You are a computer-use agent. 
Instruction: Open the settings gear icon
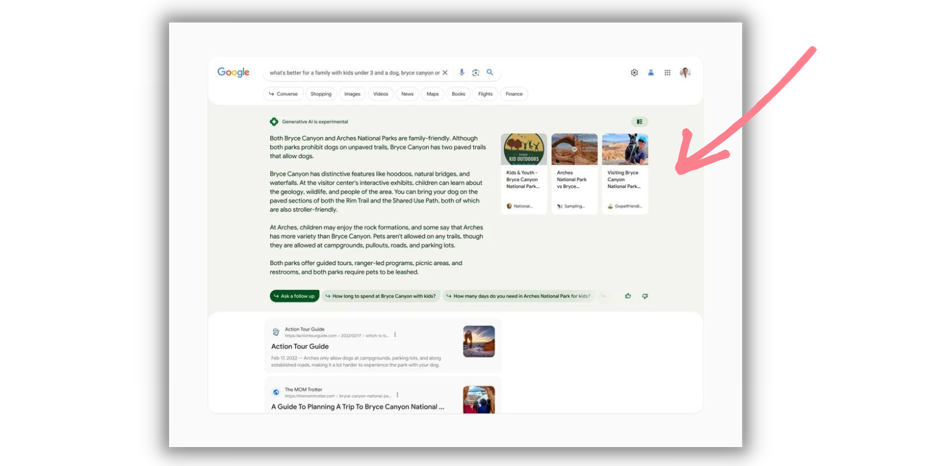[634, 73]
